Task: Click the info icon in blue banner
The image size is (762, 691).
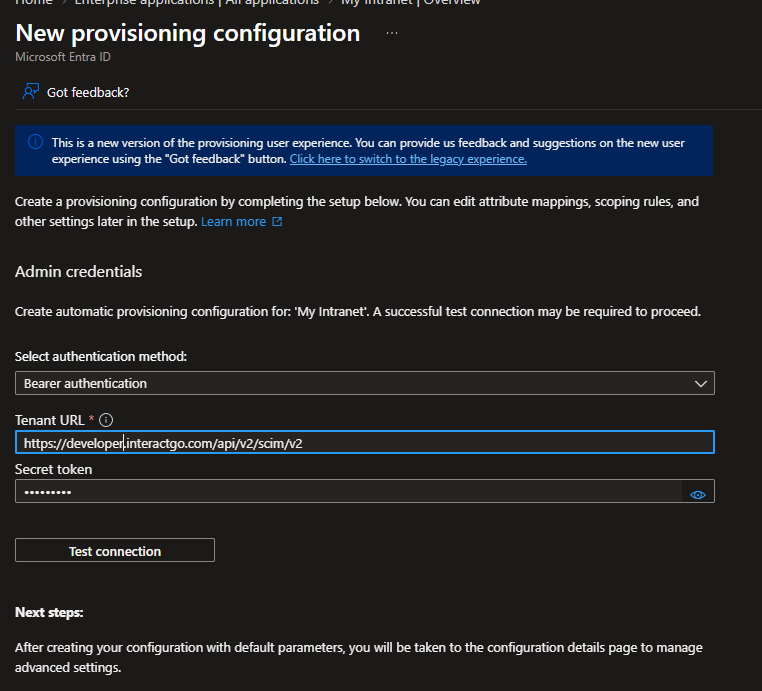Action: pos(35,142)
